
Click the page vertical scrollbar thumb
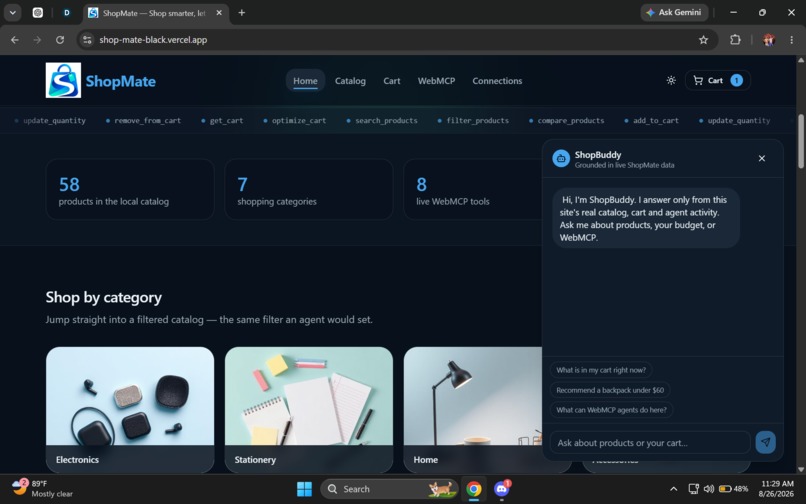800,141
